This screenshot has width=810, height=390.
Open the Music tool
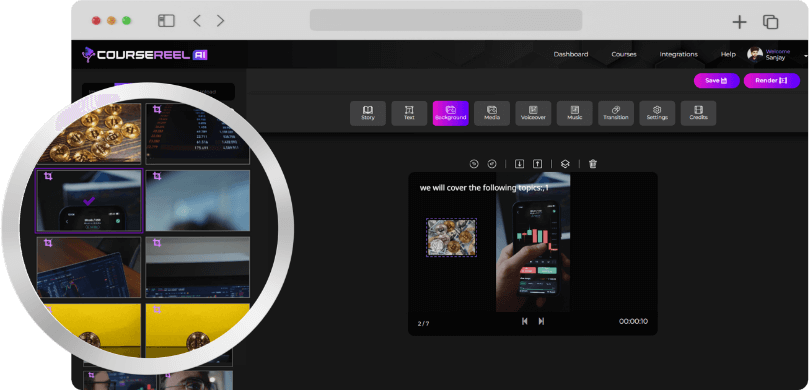[x=574, y=113]
